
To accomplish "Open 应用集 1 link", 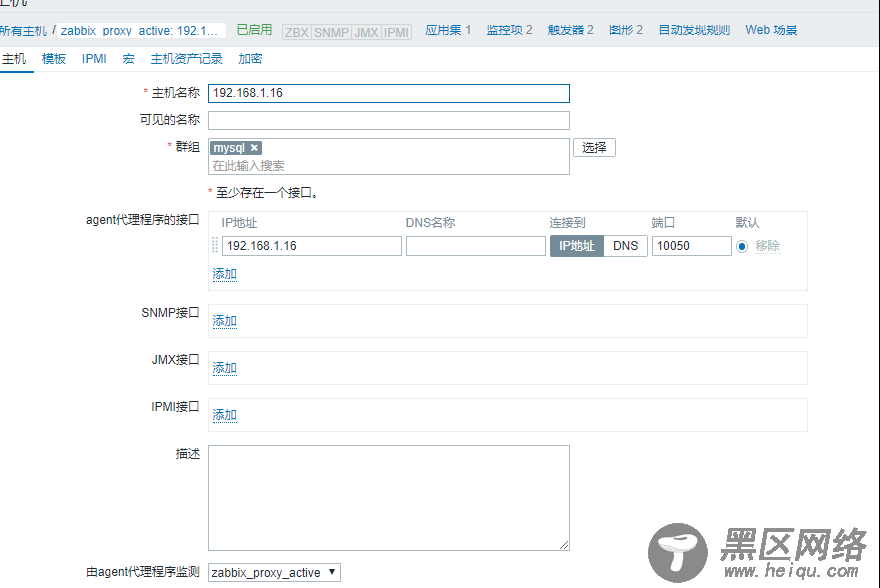I will (x=448, y=30).
